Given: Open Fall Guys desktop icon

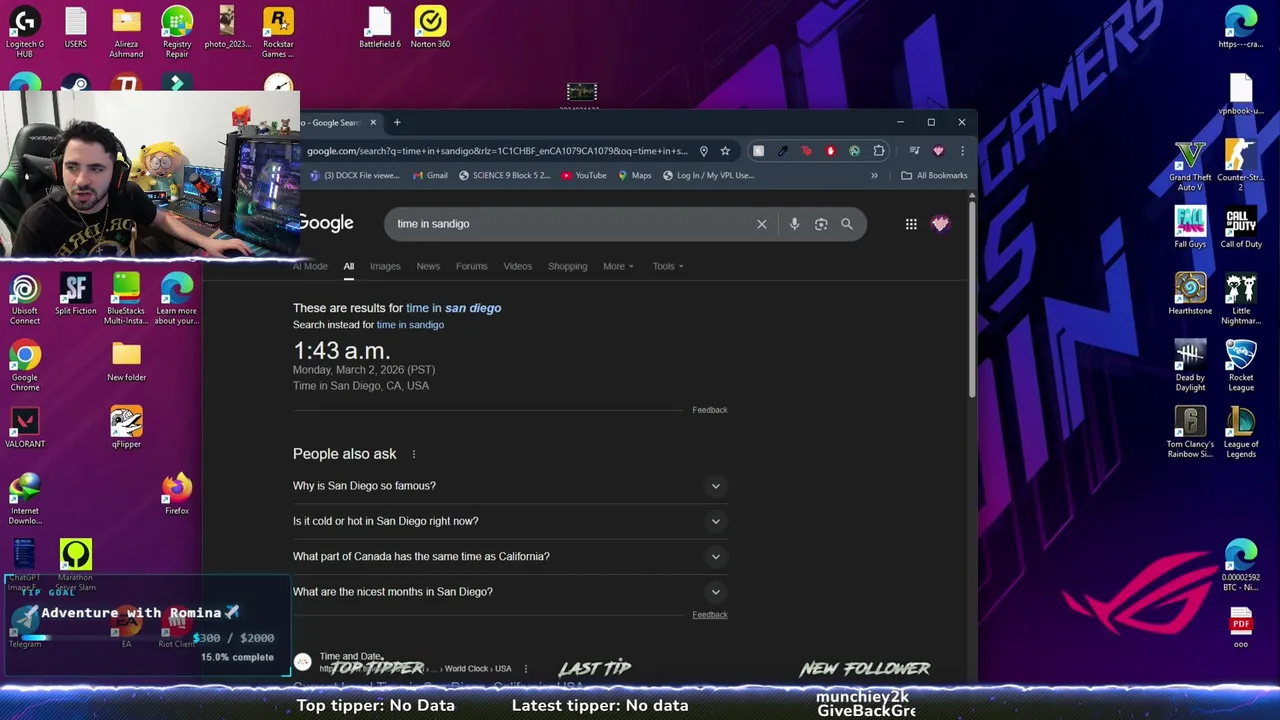Looking at the screenshot, I should coord(1190,228).
